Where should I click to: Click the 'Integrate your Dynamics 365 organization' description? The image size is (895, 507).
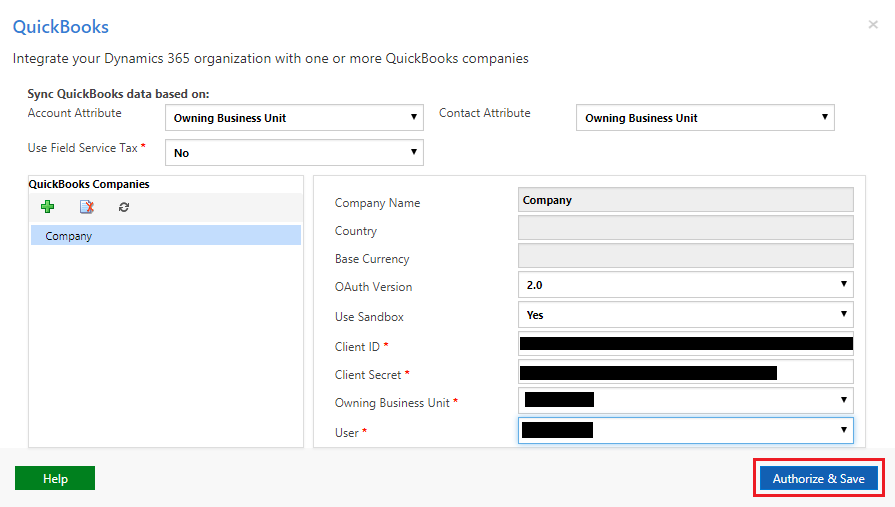271,58
